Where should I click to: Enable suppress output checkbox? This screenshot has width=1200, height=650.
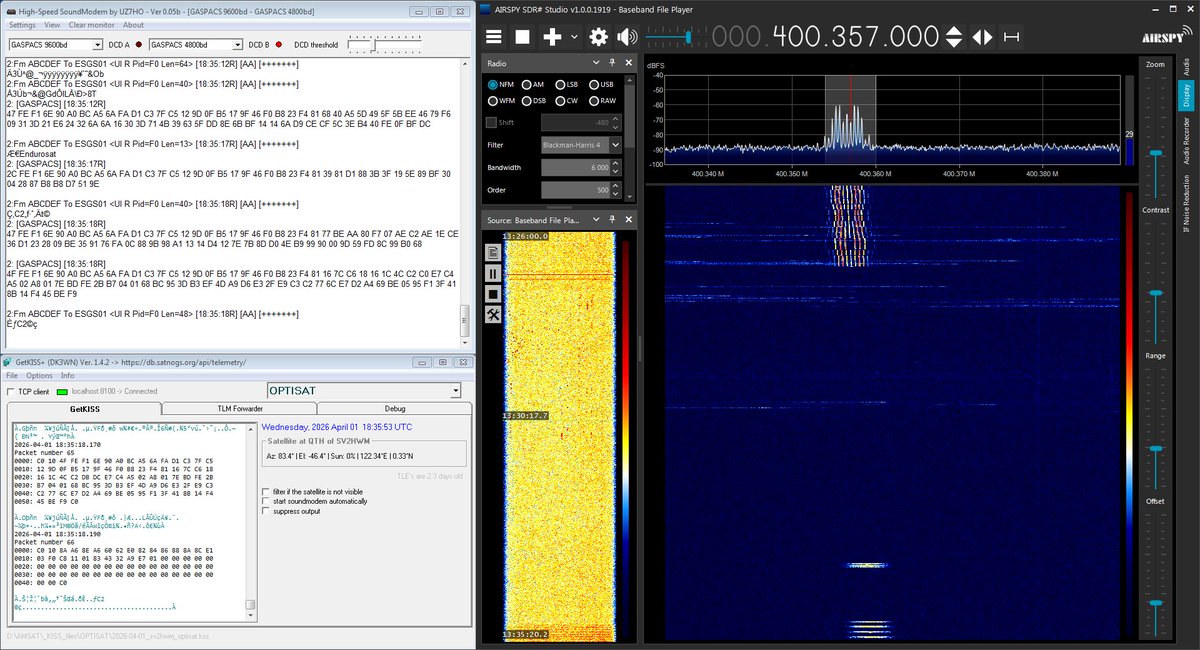click(266, 511)
